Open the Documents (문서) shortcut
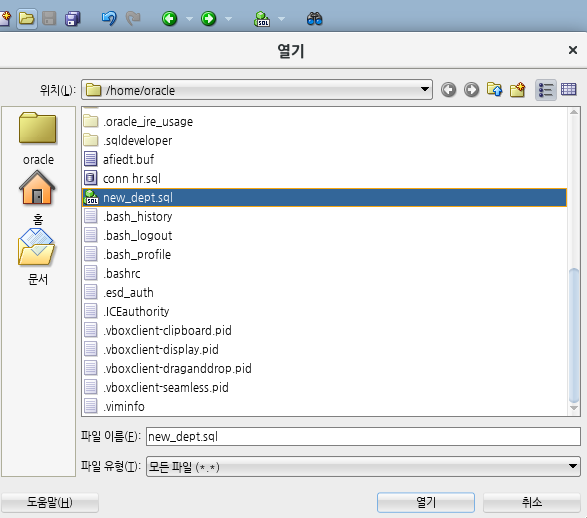Image resolution: width=587 pixels, height=518 pixels. click(x=37, y=257)
